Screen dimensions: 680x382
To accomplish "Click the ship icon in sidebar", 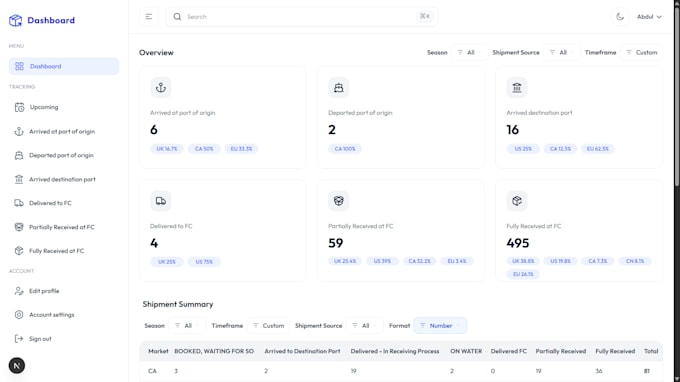I will click(x=19, y=155).
